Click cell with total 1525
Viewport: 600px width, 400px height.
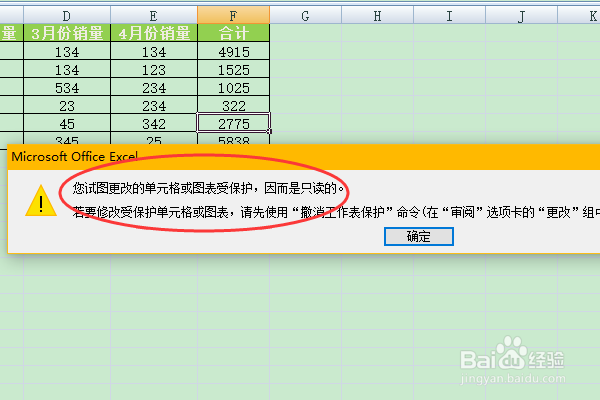[x=233, y=69]
